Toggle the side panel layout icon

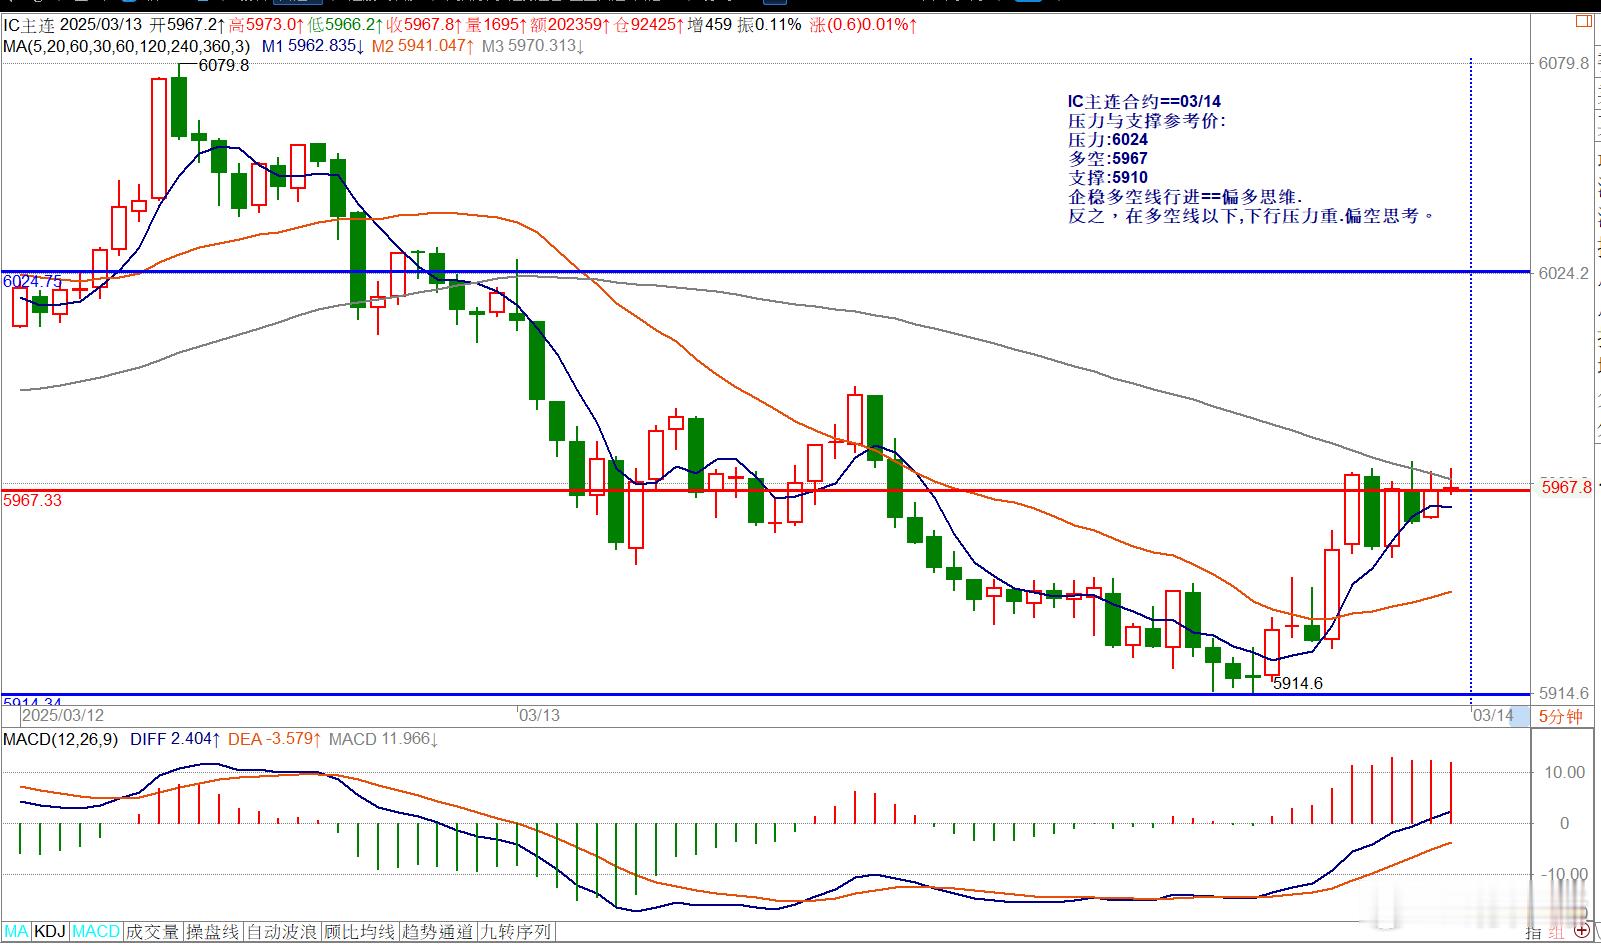(x=1583, y=21)
